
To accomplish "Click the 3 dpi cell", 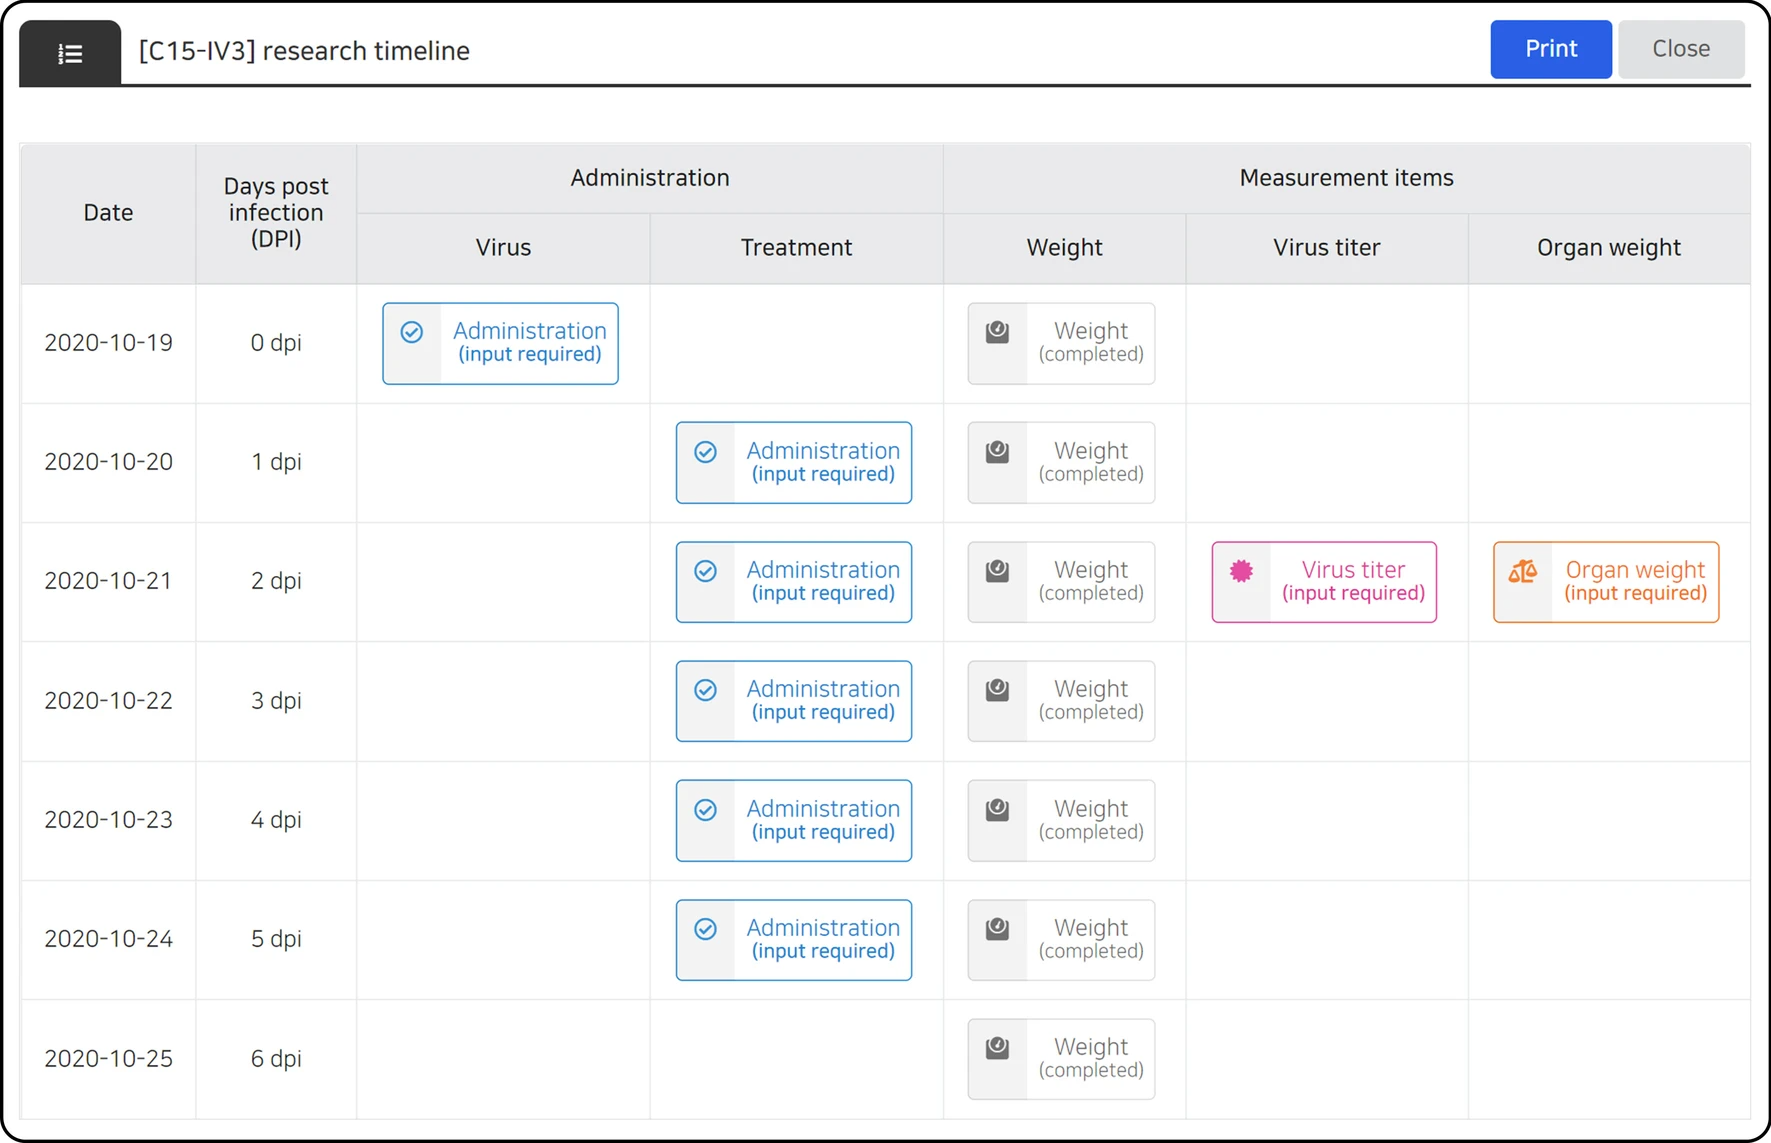I will (x=276, y=701).
